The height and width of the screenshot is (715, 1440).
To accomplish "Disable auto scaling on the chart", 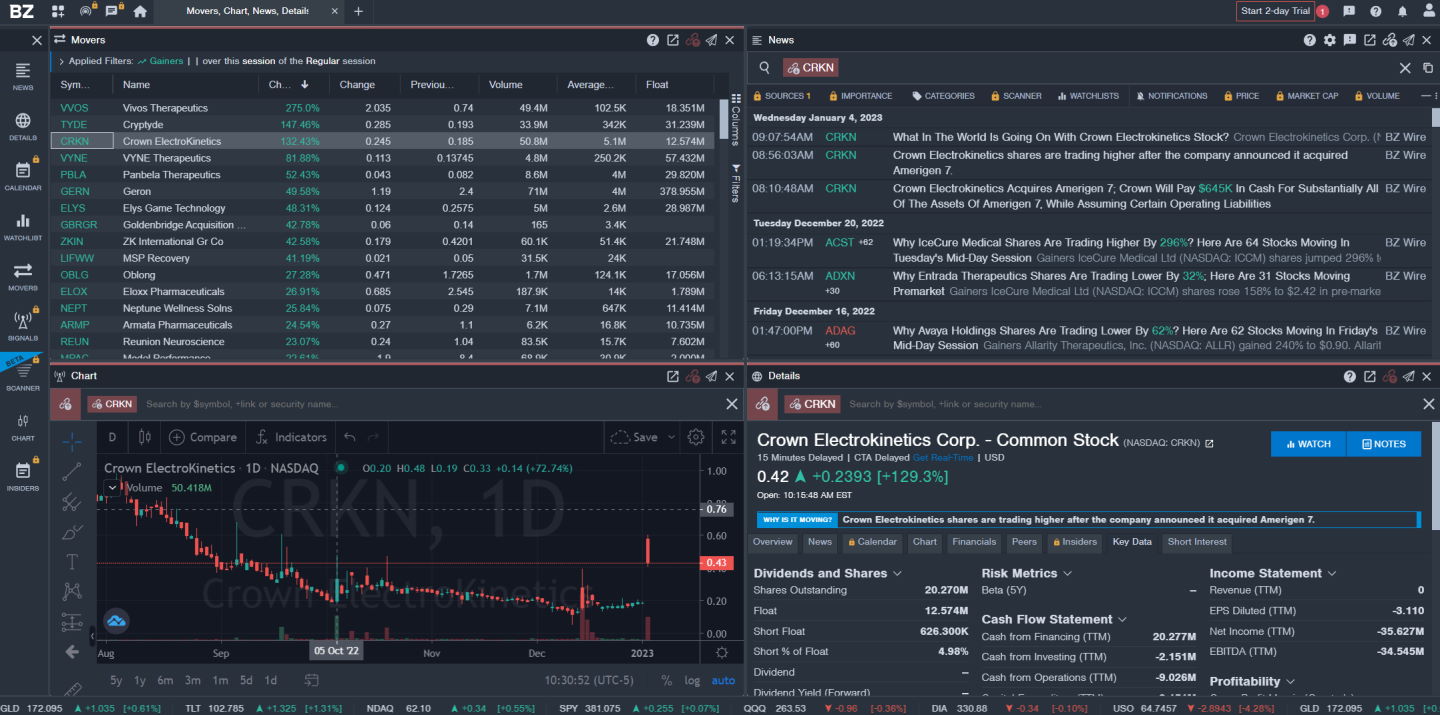I will click(x=723, y=680).
